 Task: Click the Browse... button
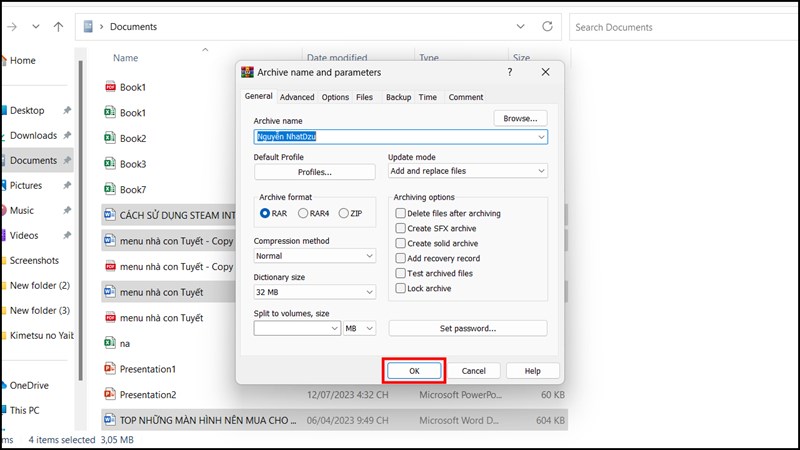520,118
